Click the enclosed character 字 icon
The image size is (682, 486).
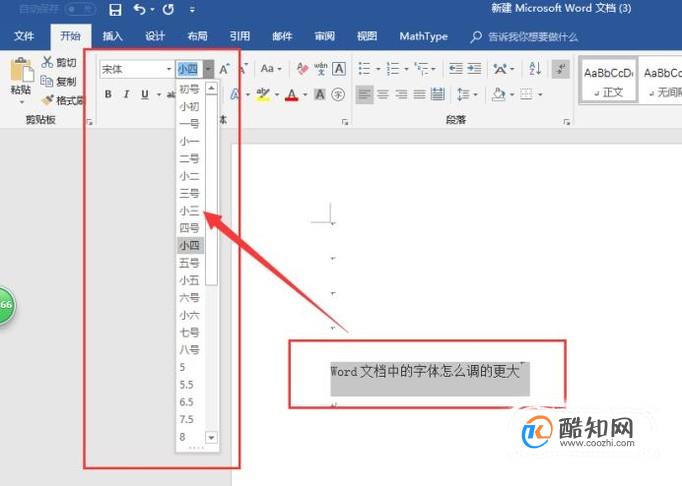338,94
